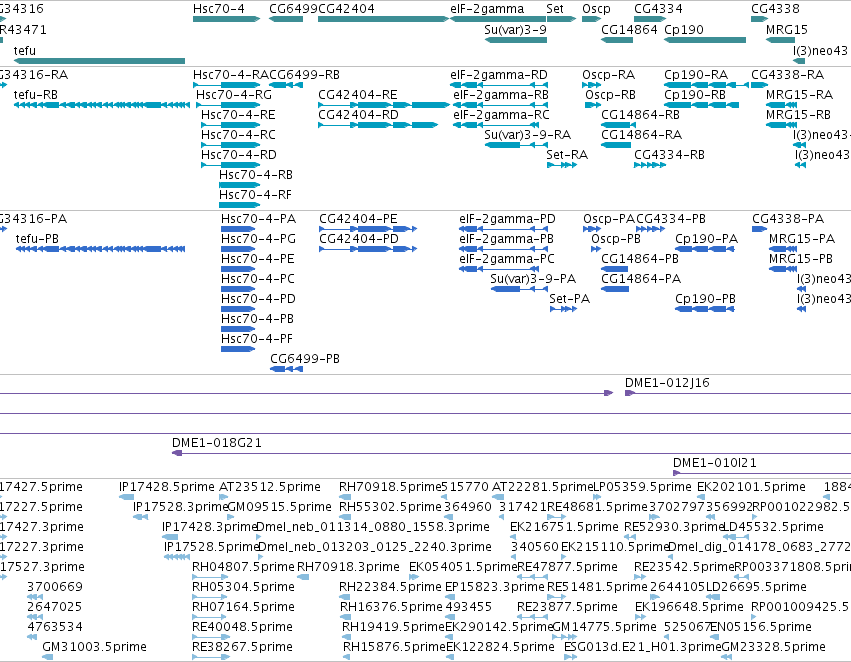Select BAC clone DME1-012J16
Viewport: 851px width, 662px height.
(738, 393)
